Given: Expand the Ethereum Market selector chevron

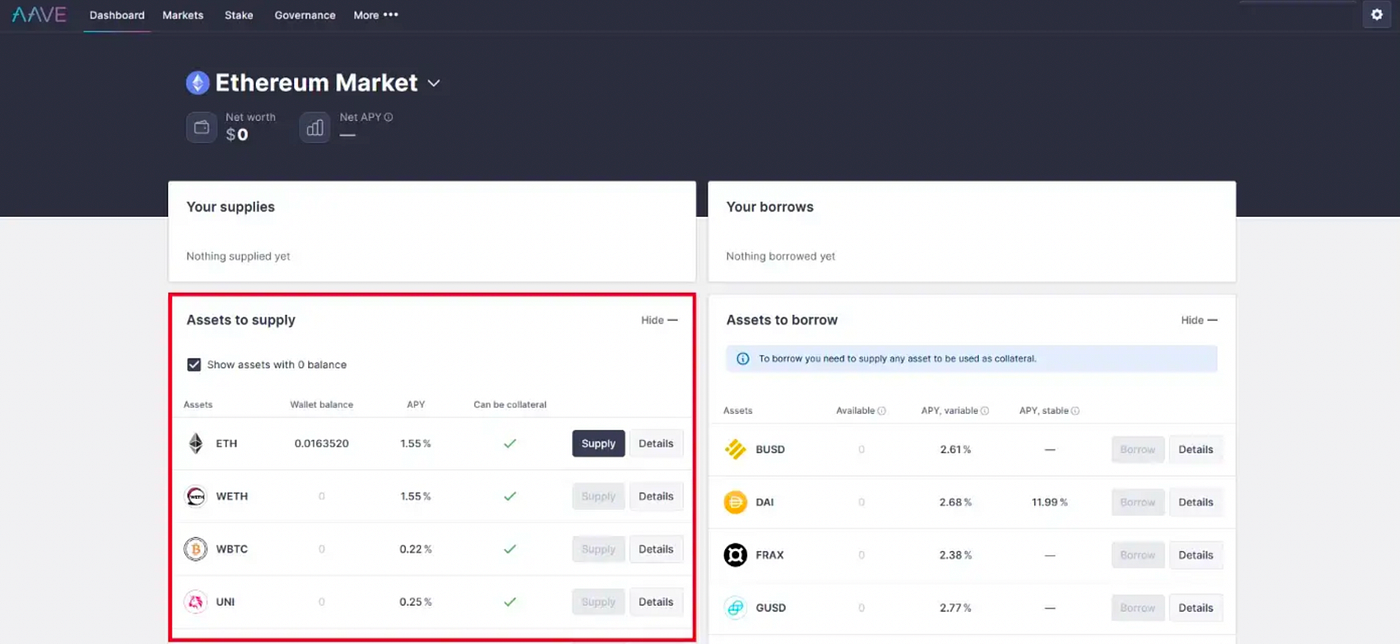Looking at the screenshot, I should click(434, 84).
